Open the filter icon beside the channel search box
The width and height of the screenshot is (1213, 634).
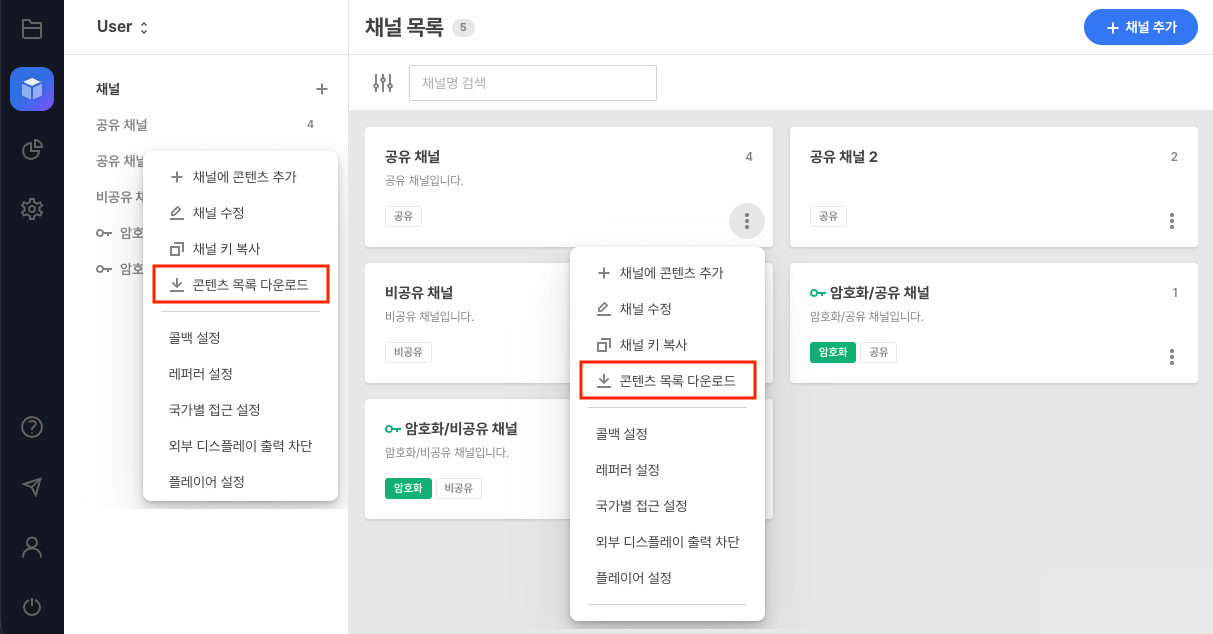coord(382,83)
